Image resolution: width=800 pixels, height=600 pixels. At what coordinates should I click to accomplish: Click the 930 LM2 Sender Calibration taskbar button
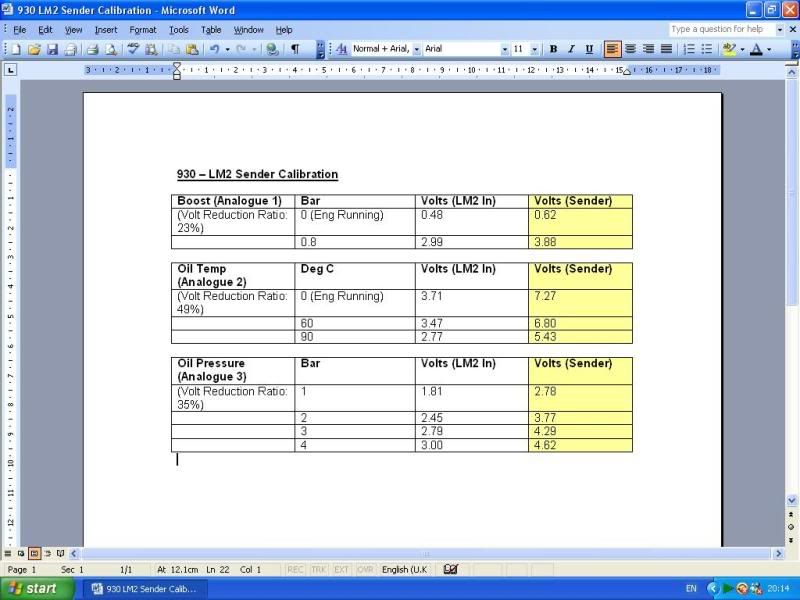pyautogui.click(x=144, y=588)
